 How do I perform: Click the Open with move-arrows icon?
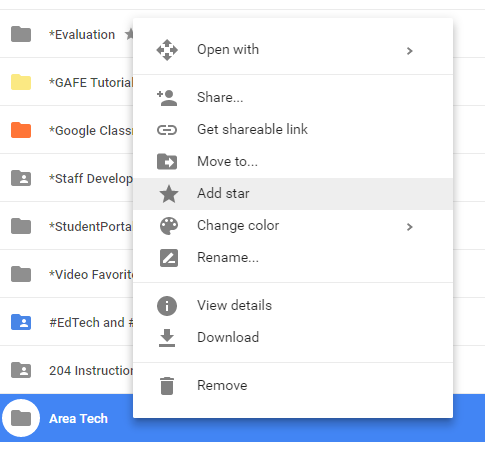pyautogui.click(x=167, y=50)
